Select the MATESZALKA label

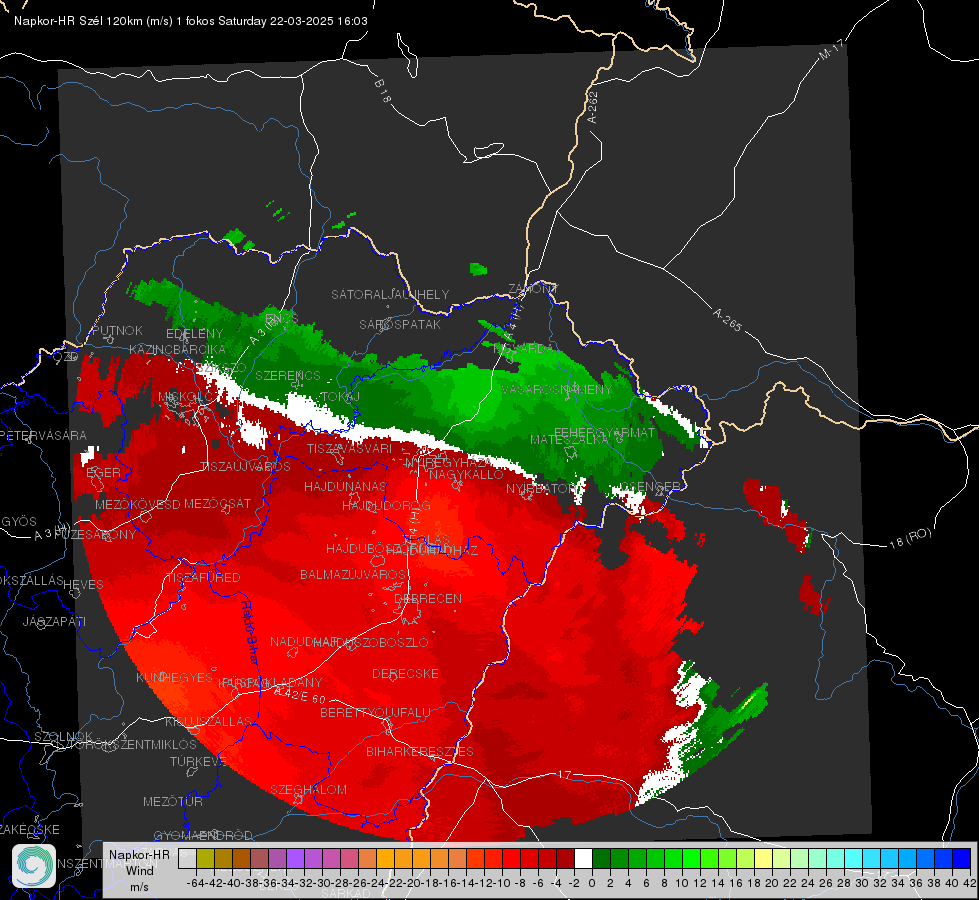569,439
